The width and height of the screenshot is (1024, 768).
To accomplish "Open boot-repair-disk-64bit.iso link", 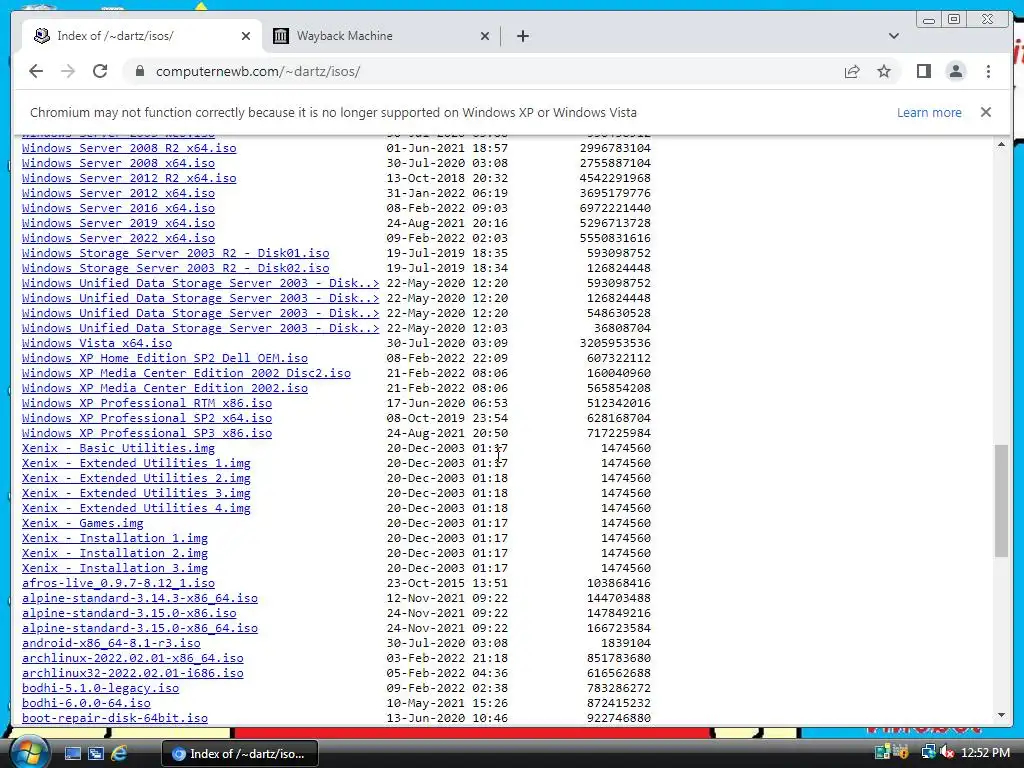I will 115,719.
